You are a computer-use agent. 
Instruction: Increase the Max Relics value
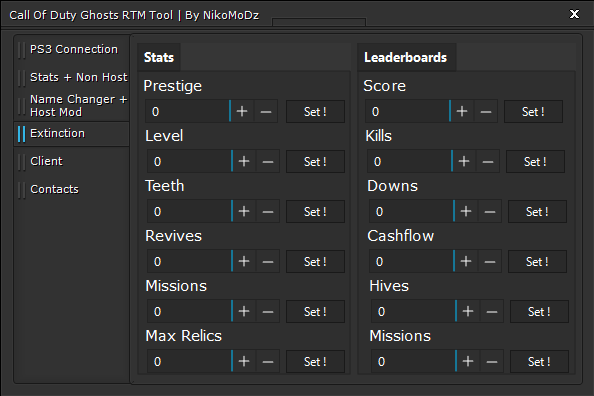click(x=244, y=362)
